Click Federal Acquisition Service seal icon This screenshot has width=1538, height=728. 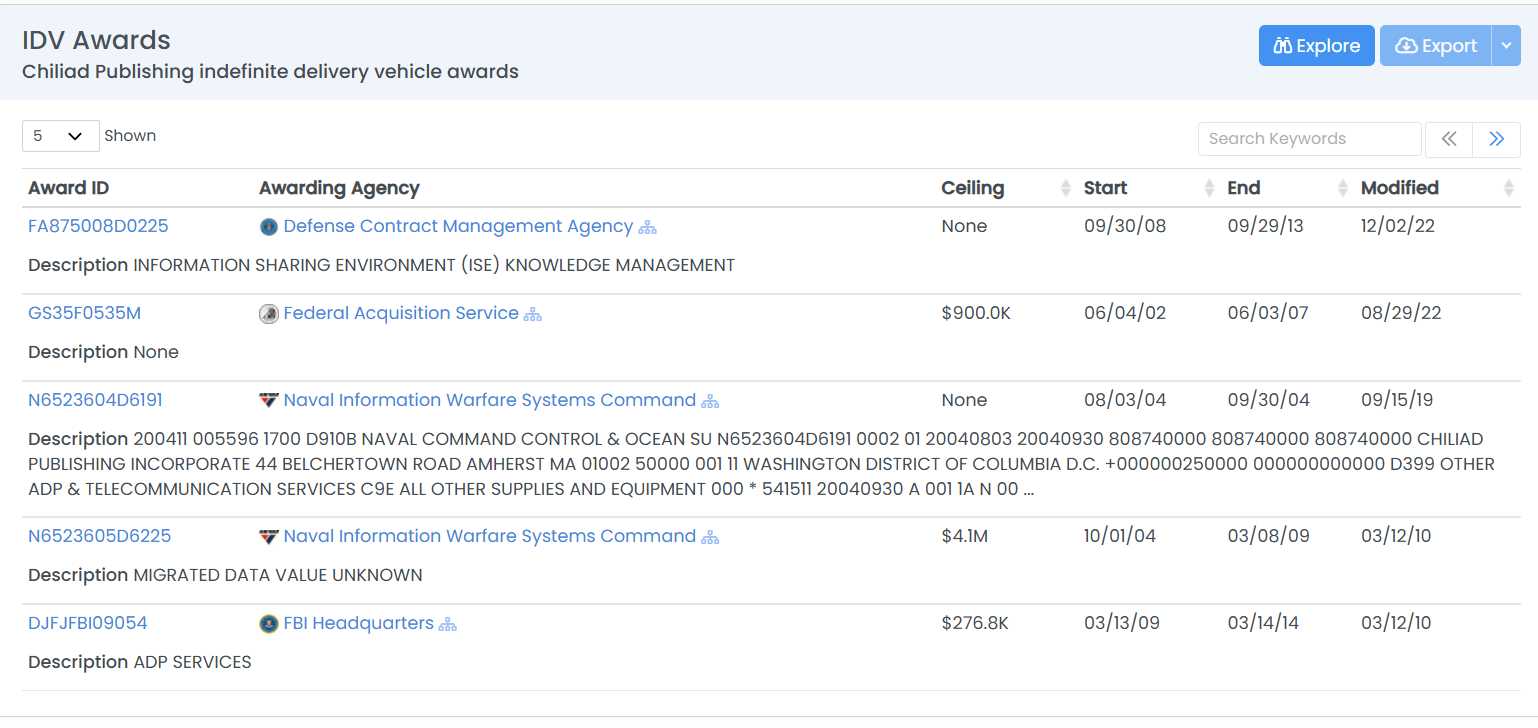coord(269,314)
